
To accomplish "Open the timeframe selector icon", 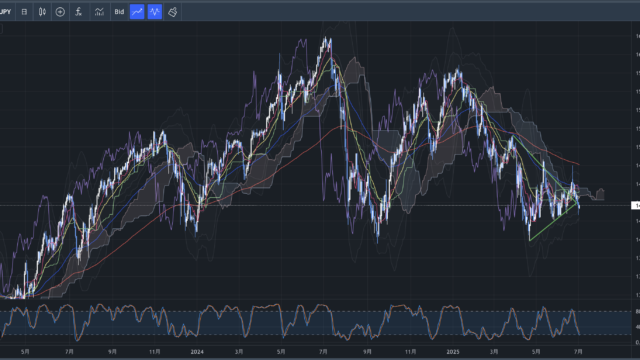I will 24,12.
